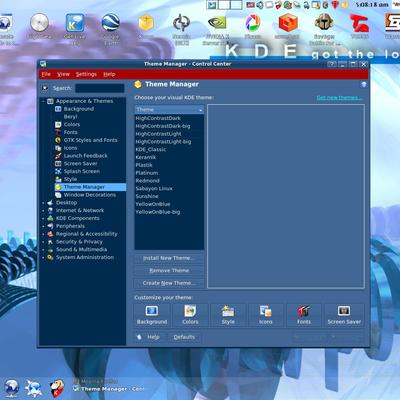
Task: Open the Settings menu
Action: click(86, 74)
